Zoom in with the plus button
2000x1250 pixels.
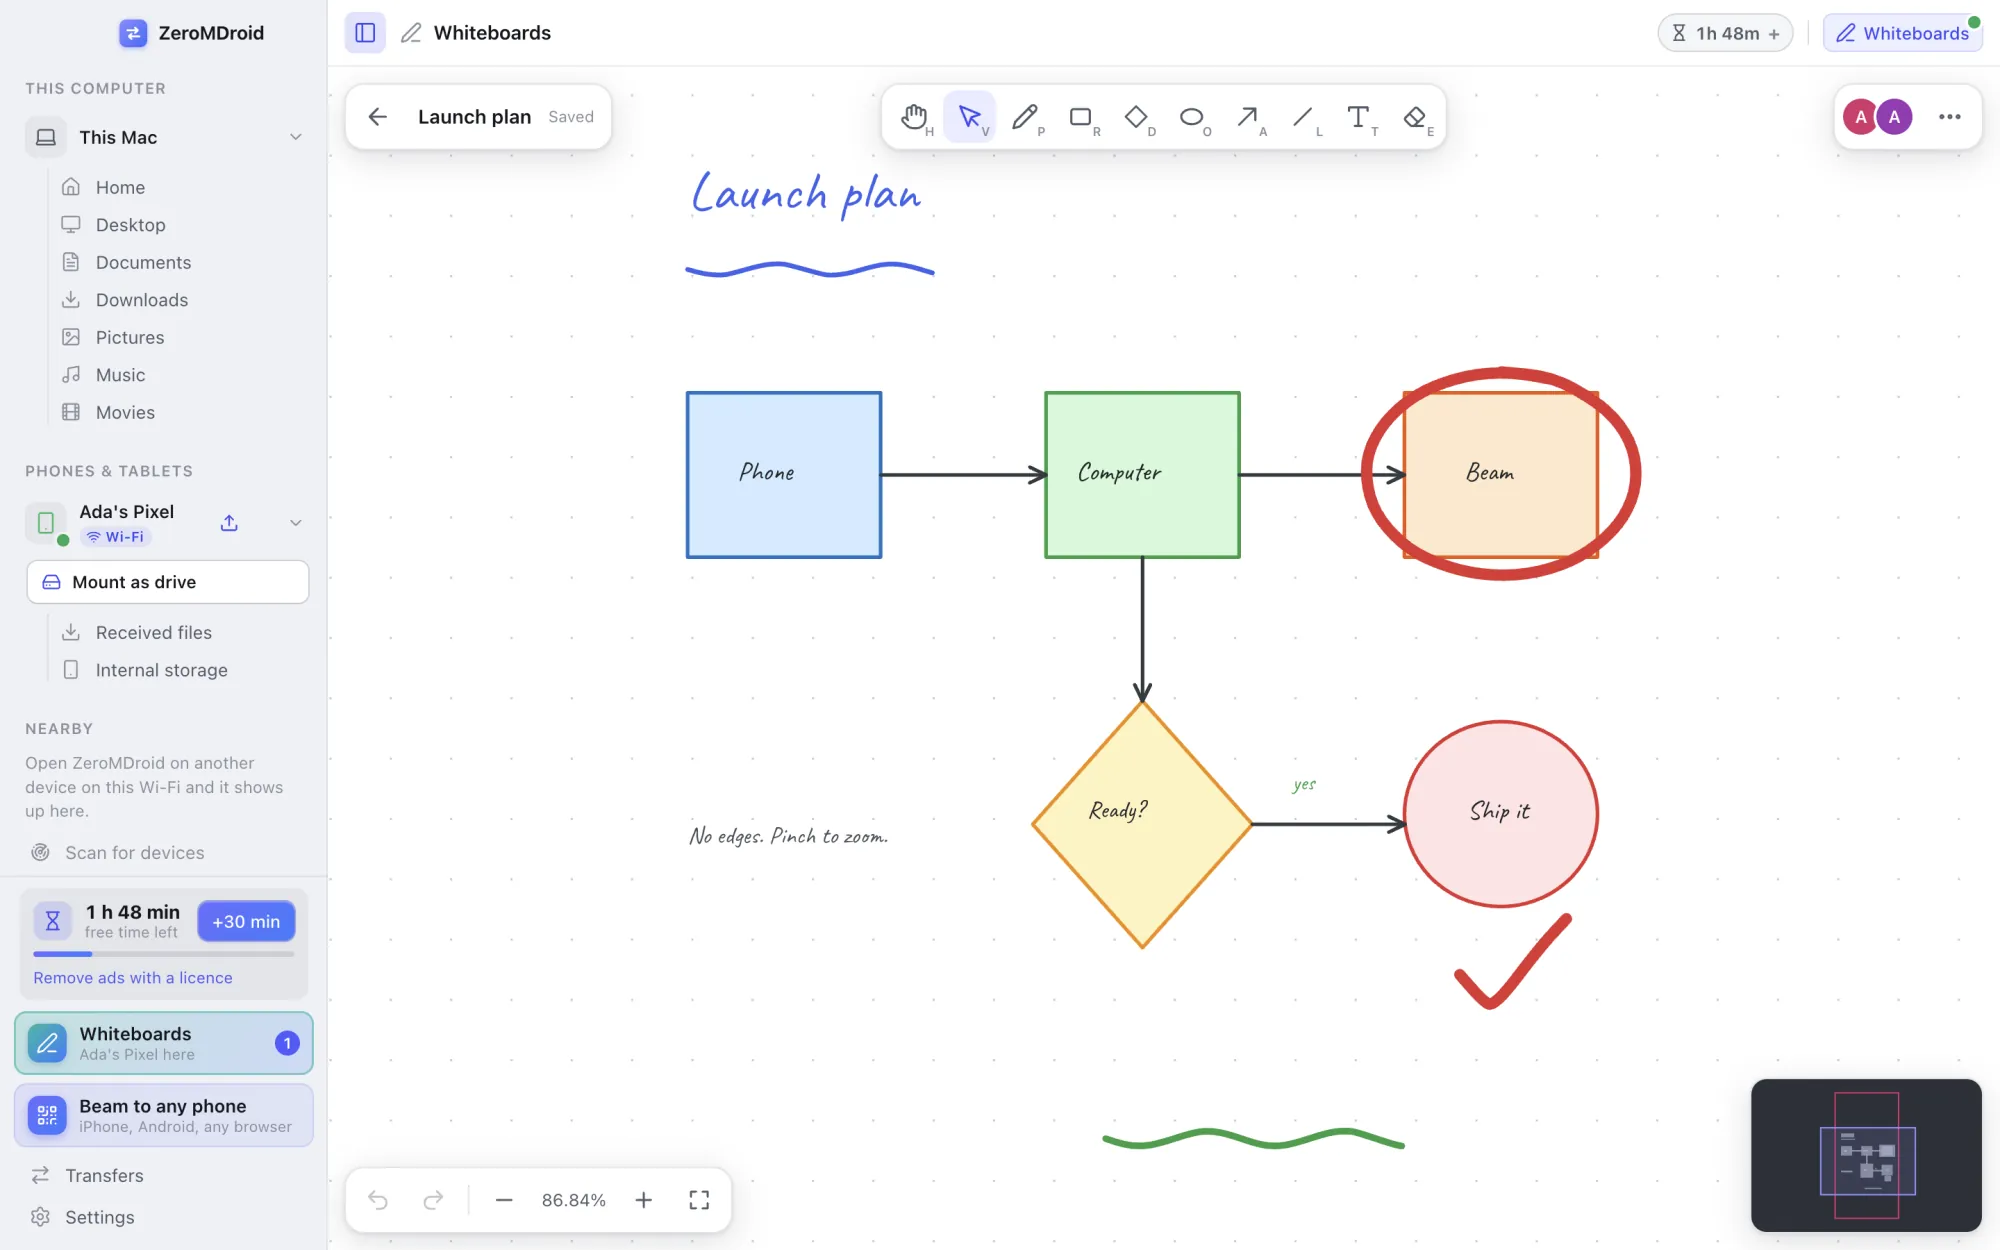click(644, 1200)
